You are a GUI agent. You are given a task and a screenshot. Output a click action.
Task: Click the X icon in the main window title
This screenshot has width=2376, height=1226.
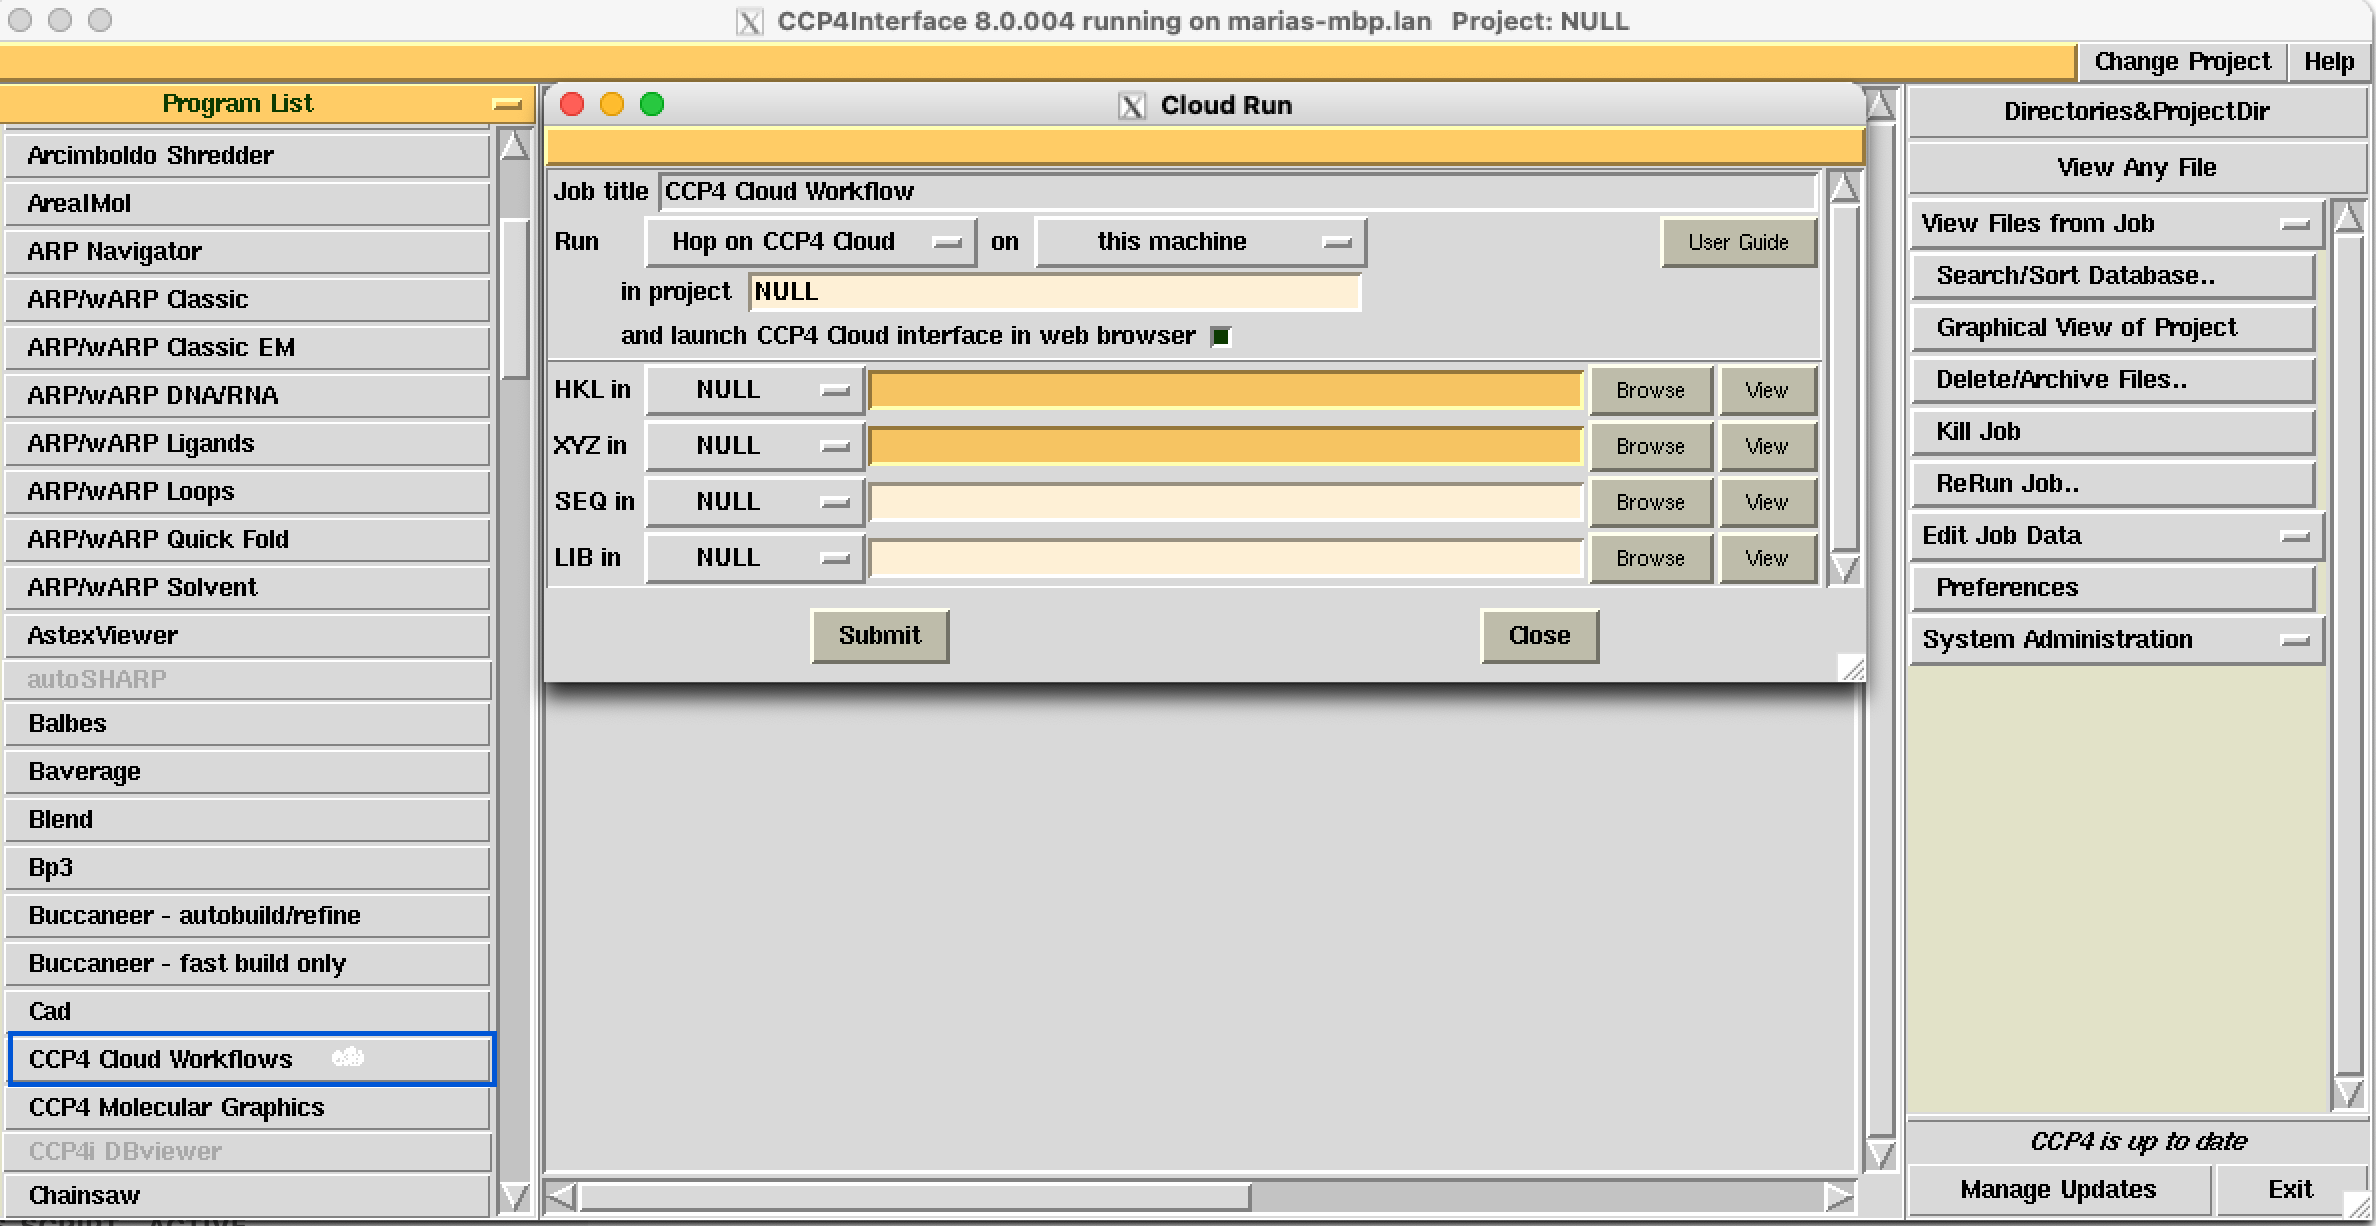tap(748, 20)
